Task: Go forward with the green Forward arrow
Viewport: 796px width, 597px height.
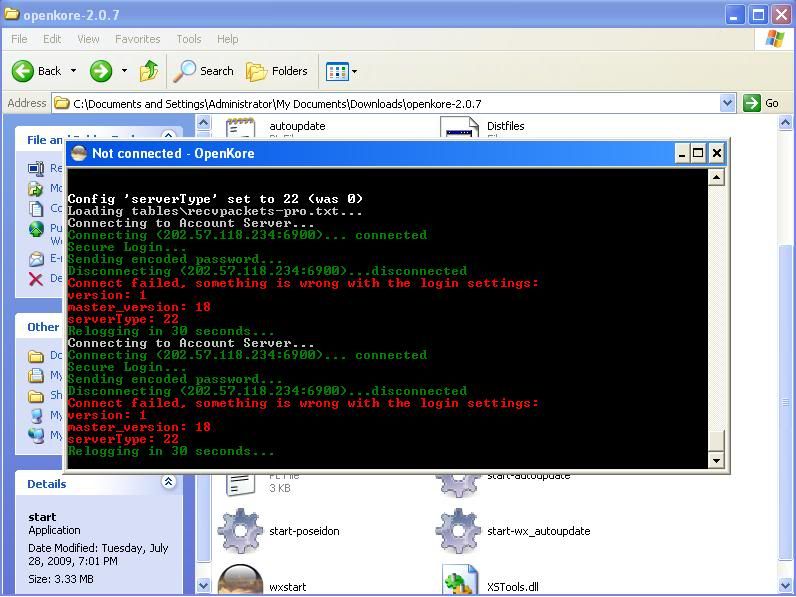Action: (101, 71)
